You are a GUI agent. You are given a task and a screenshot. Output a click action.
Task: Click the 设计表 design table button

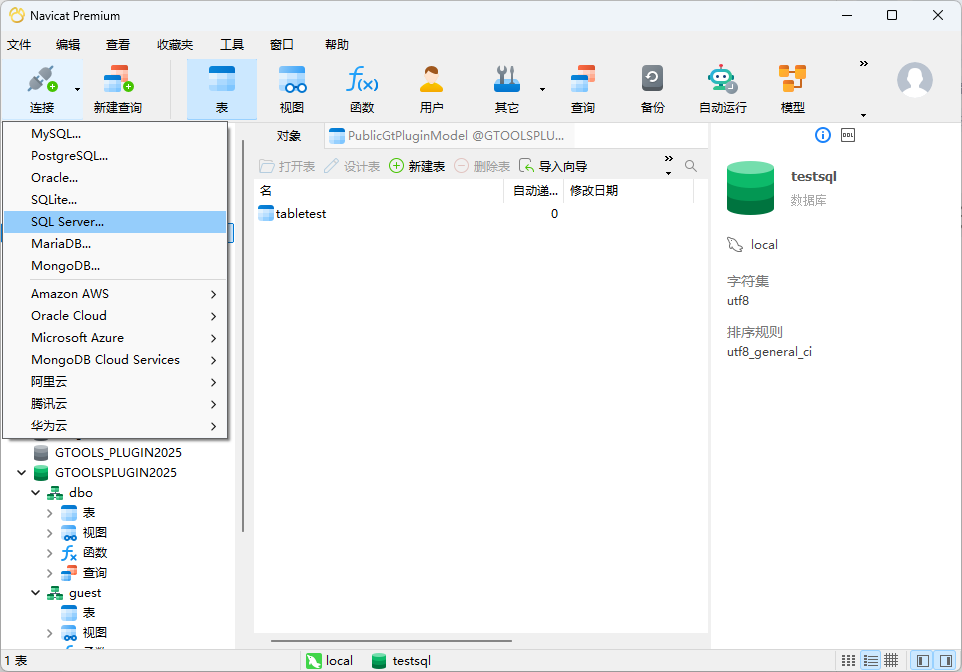pyautogui.click(x=352, y=166)
